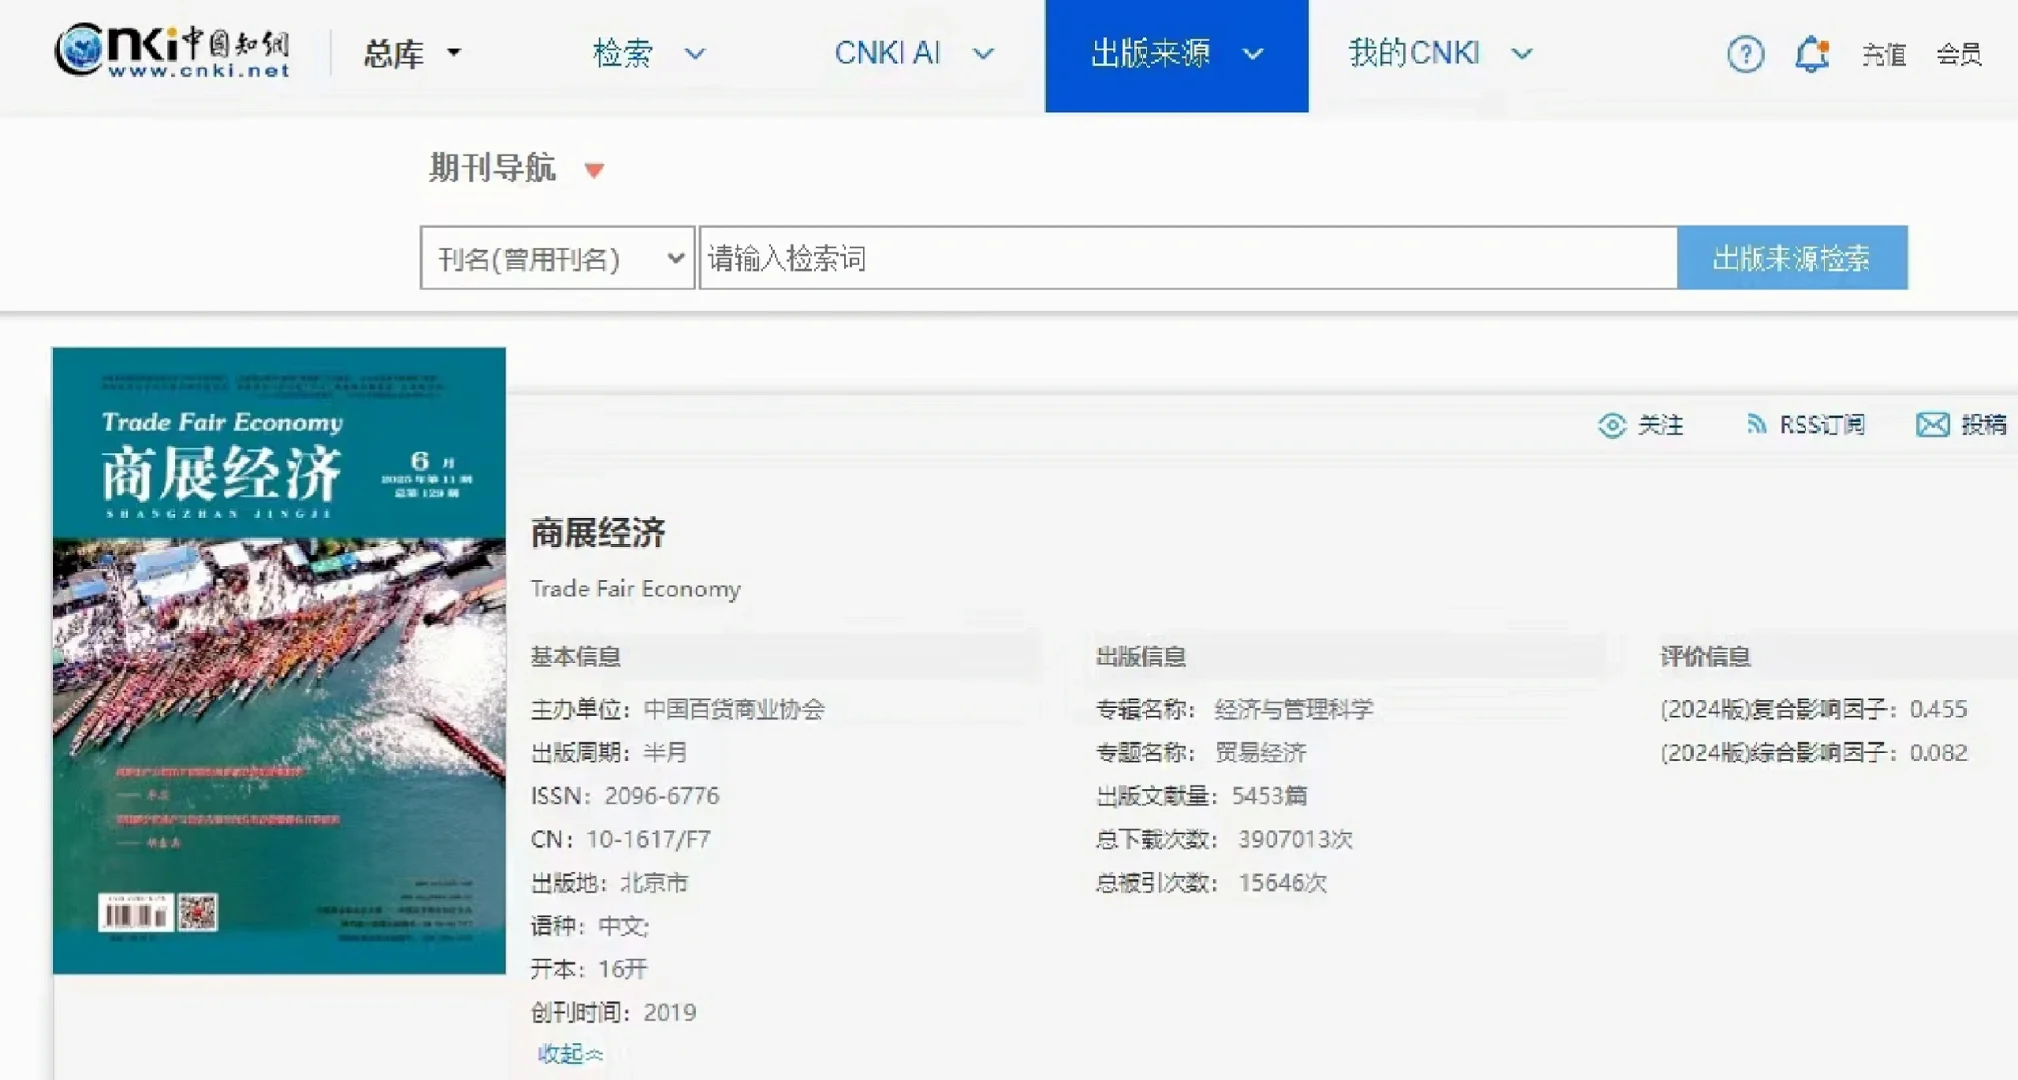Open the help question-mark icon

[1744, 54]
